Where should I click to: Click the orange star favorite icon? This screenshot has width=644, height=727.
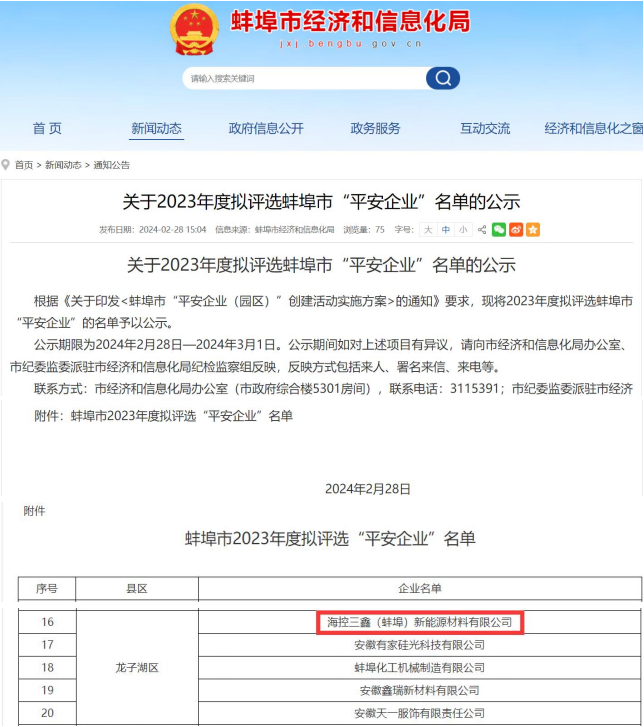[x=533, y=230]
